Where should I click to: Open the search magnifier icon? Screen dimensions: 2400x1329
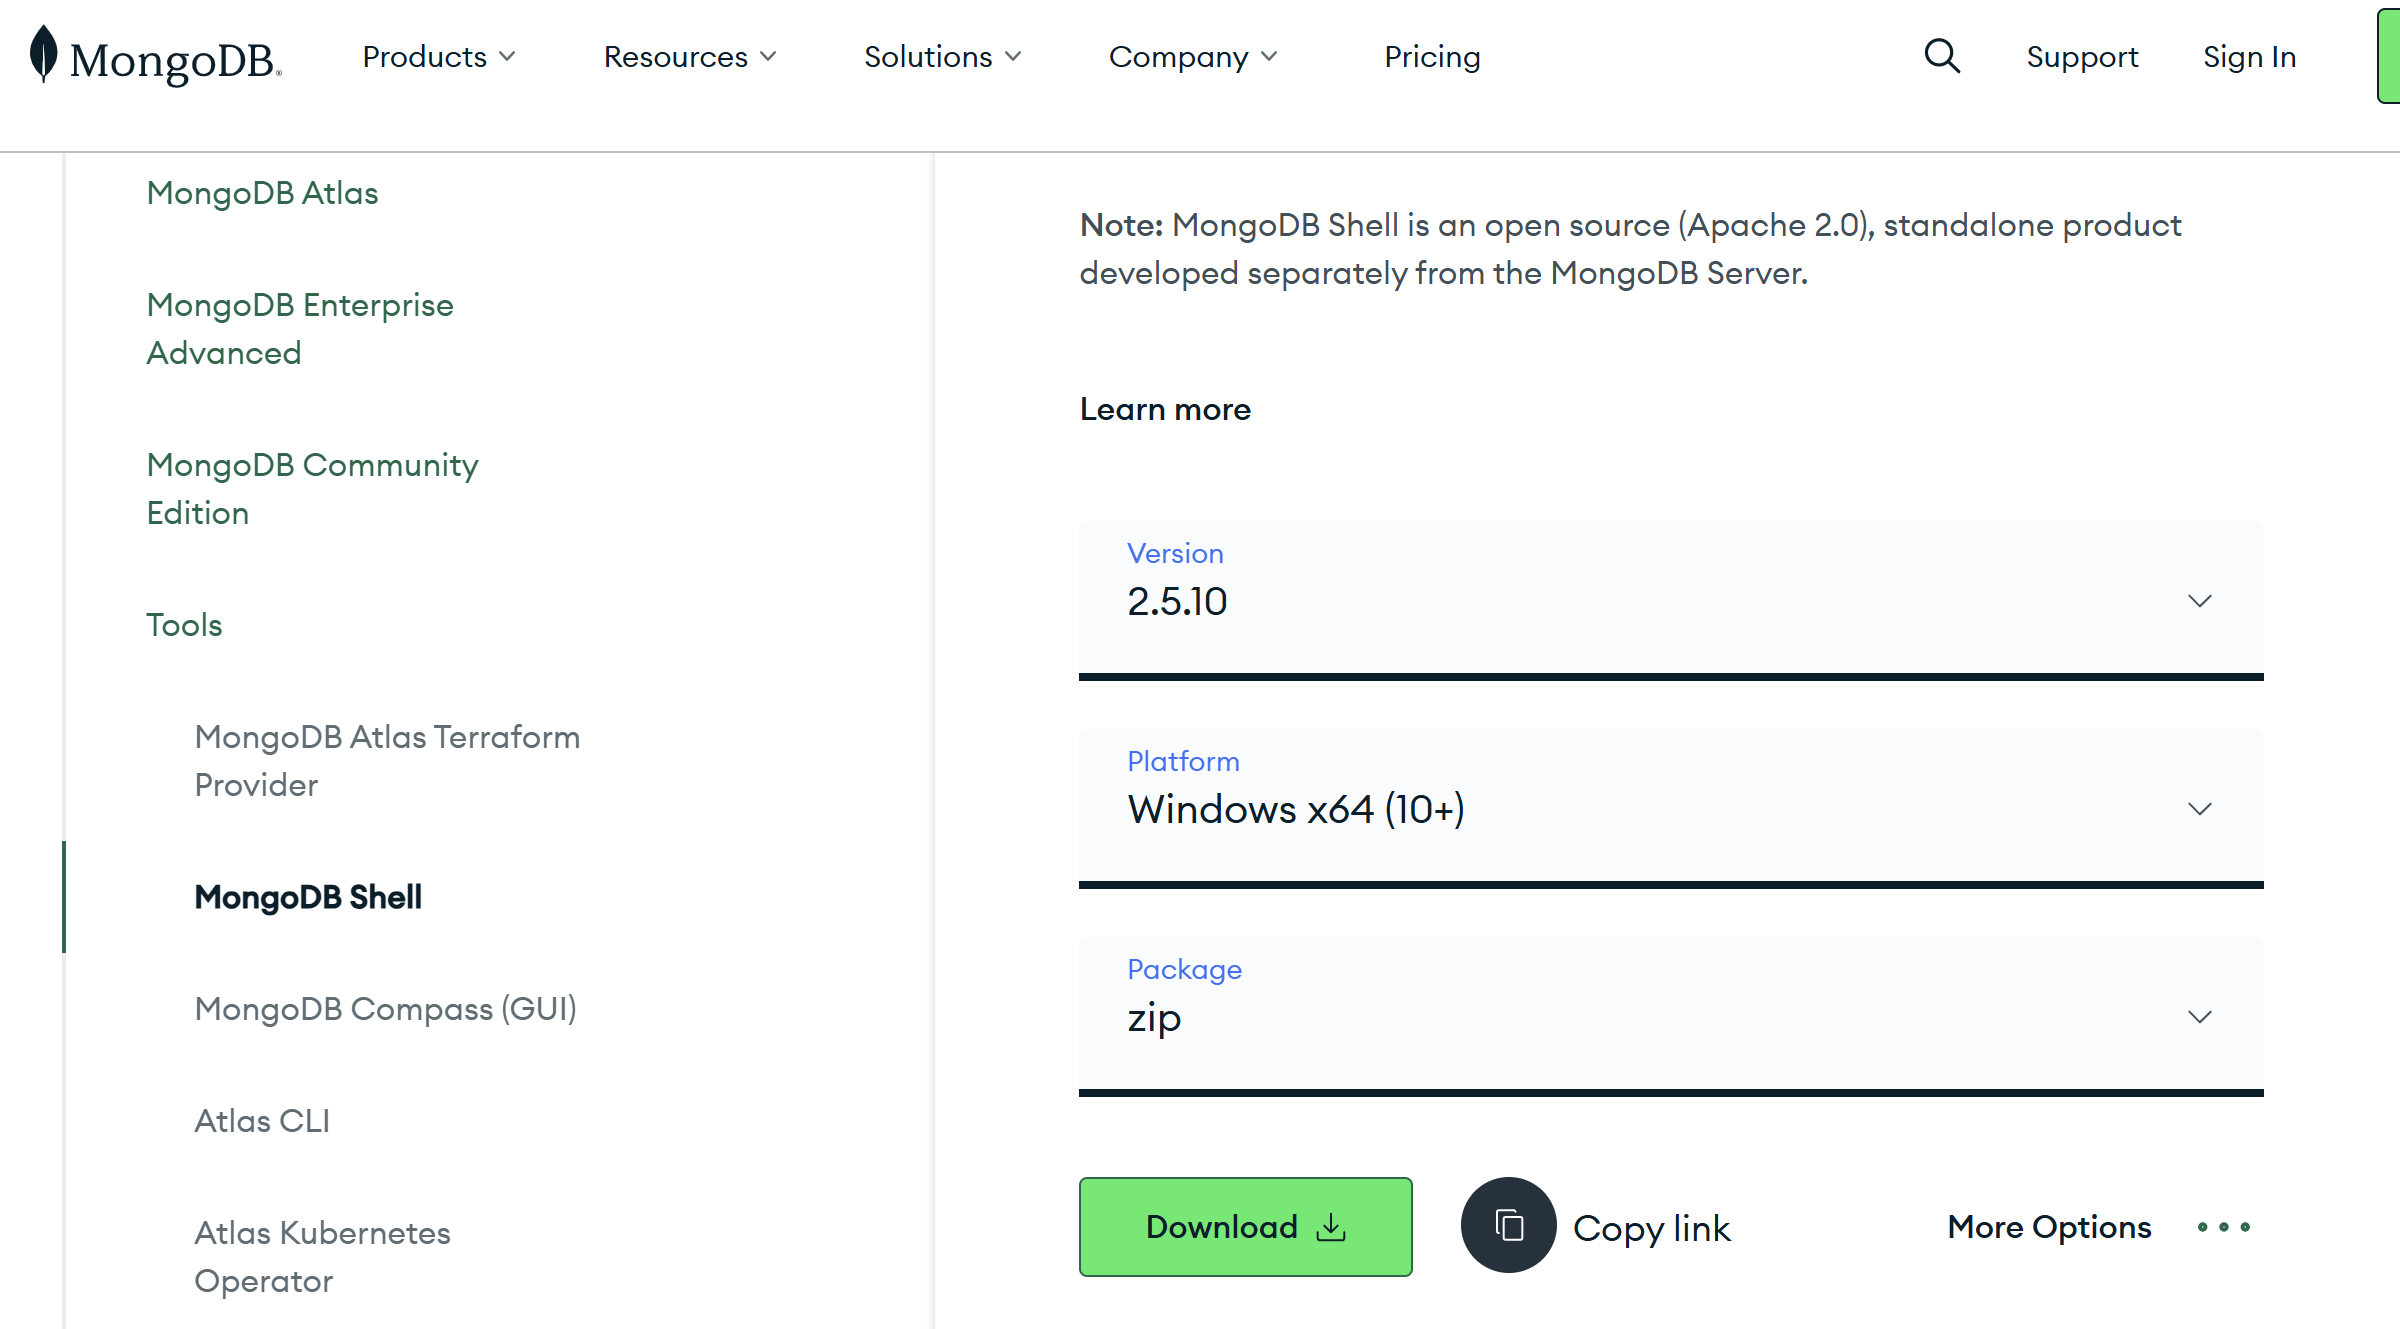click(x=1942, y=57)
